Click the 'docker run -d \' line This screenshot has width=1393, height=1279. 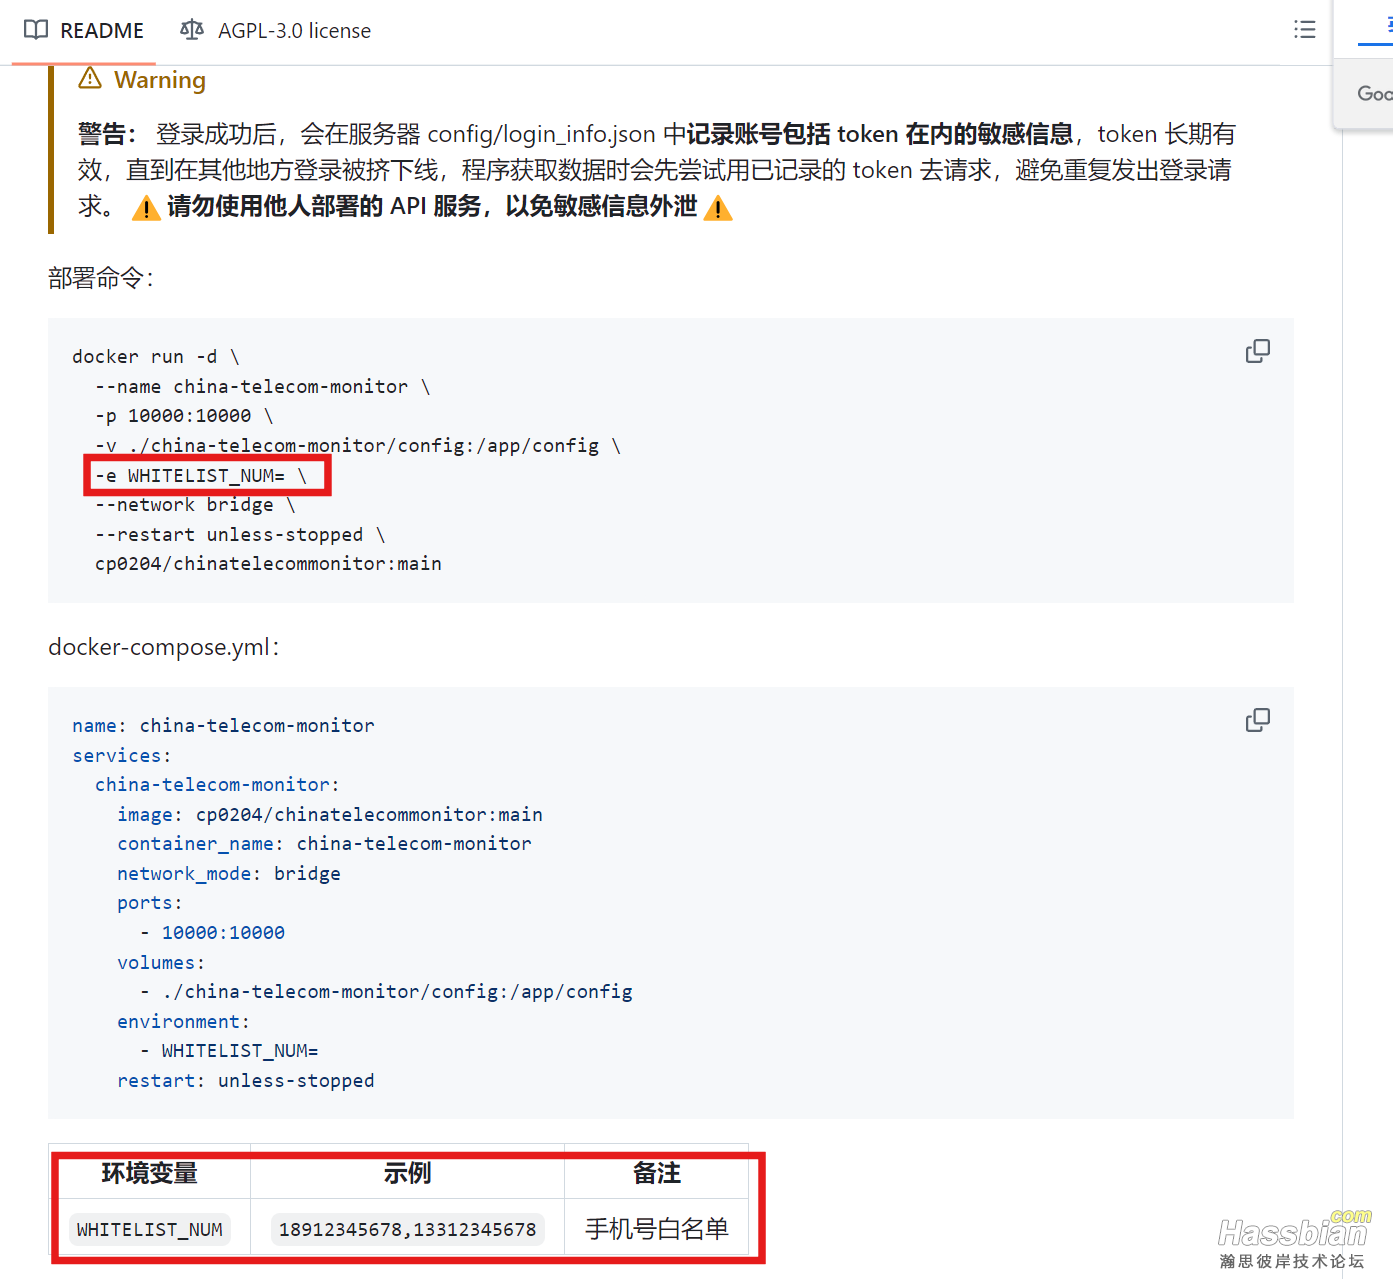point(156,357)
